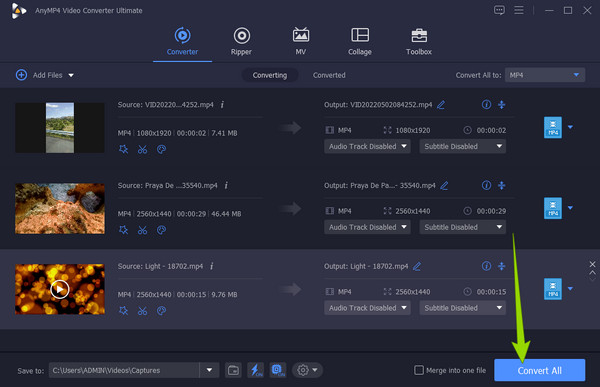Rename output VID20220502084252.mp4 with pencil icon
Image resolution: width=600 pixels, height=387 pixels.
(x=441, y=105)
